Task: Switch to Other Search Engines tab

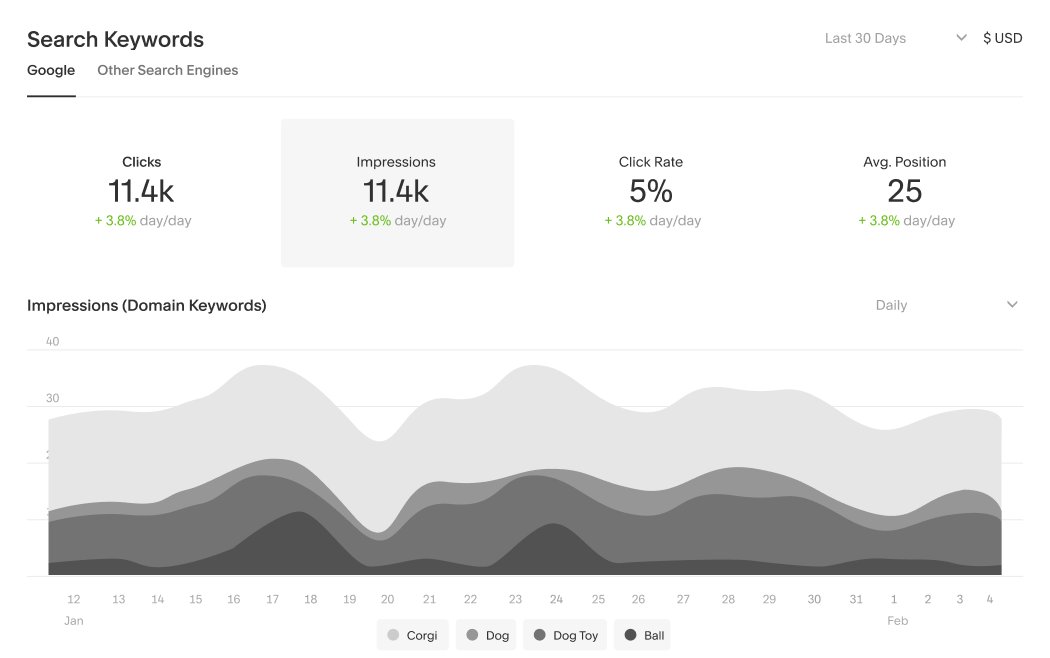Action: pos(167,70)
